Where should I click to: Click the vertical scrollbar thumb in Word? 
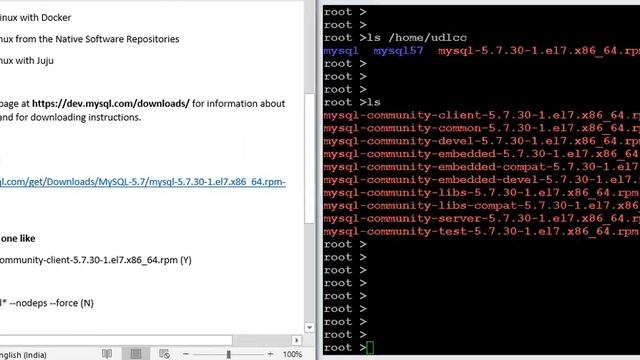pyautogui.click(x=309, y=158)
